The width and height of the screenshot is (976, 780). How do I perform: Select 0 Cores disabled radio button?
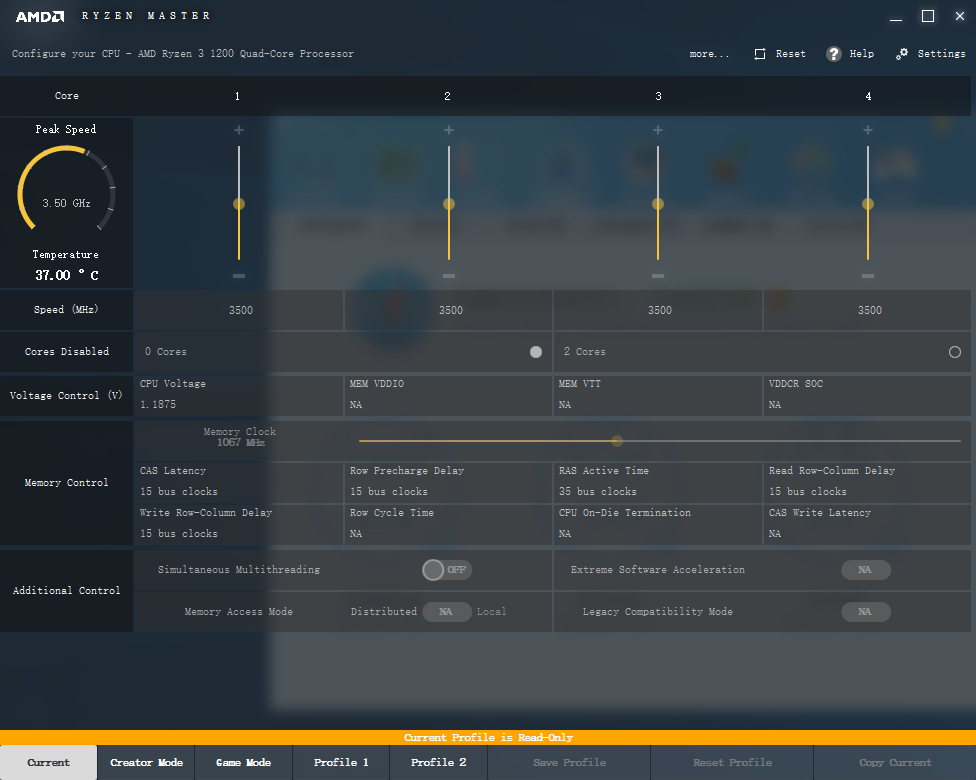(536, 352)
